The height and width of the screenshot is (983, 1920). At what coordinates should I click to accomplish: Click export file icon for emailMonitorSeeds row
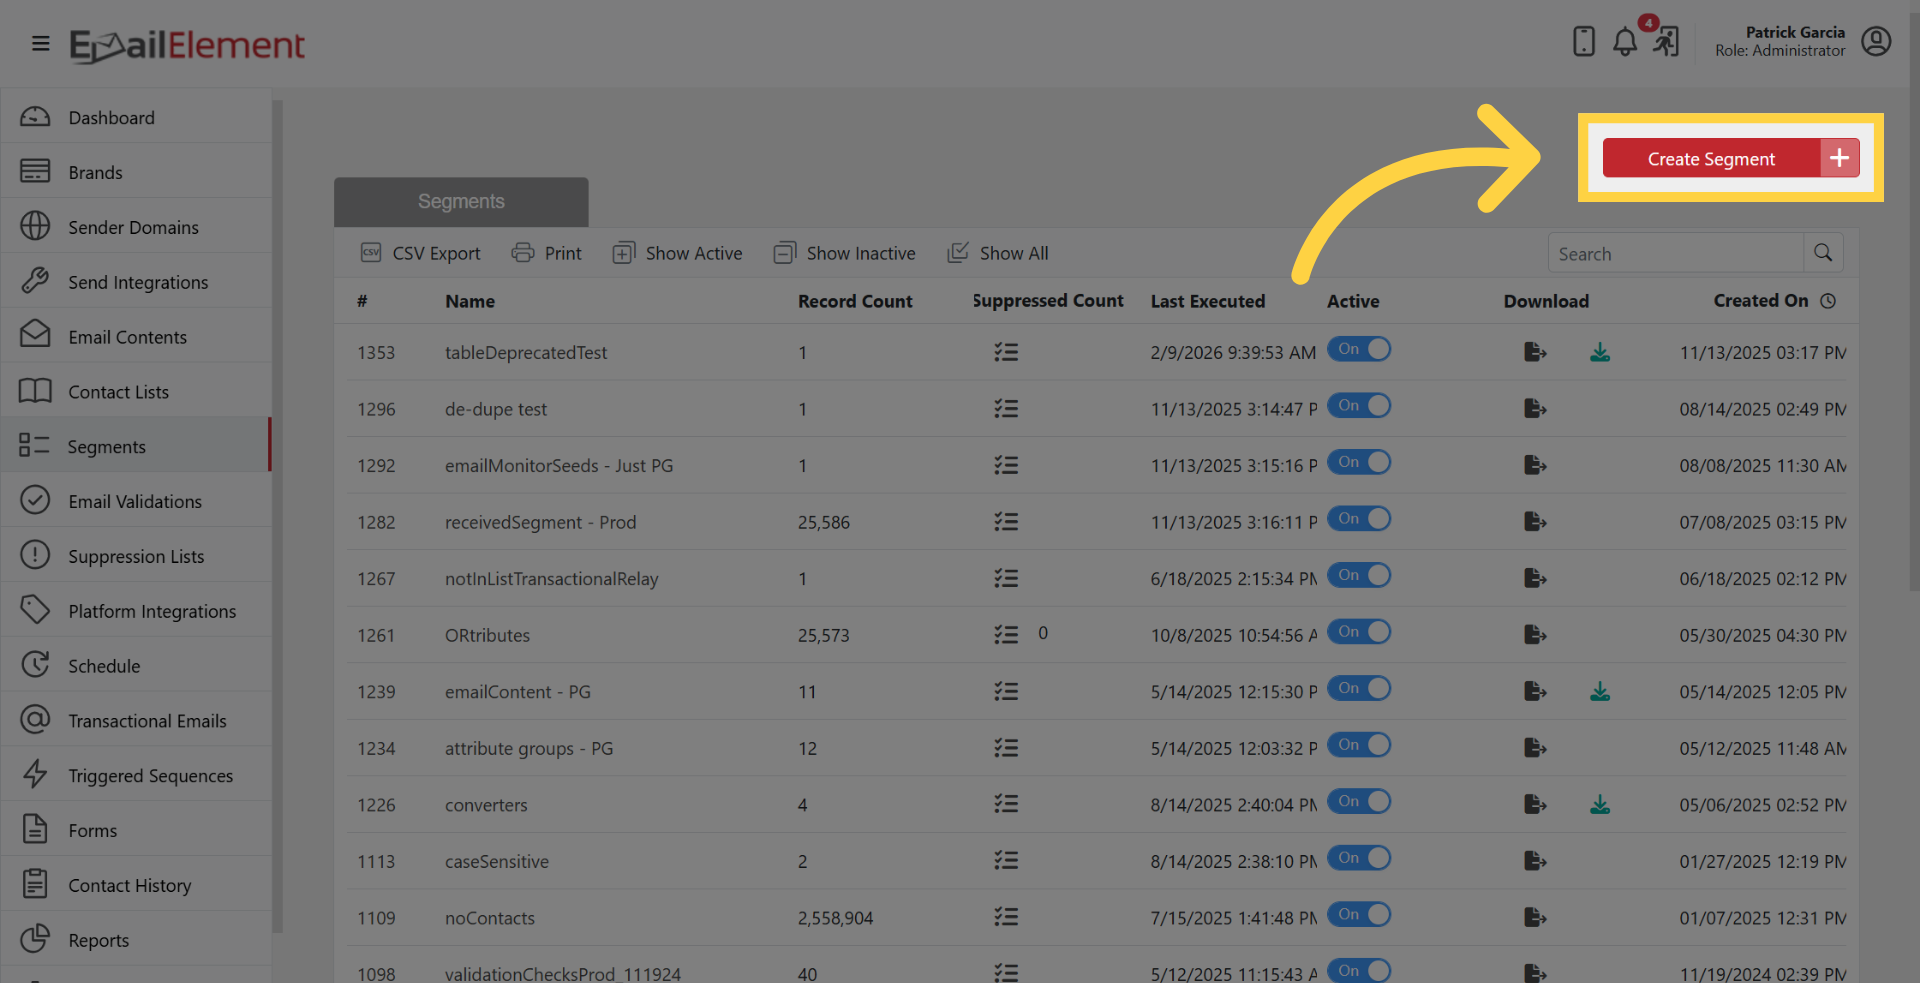coord(1535,465)
